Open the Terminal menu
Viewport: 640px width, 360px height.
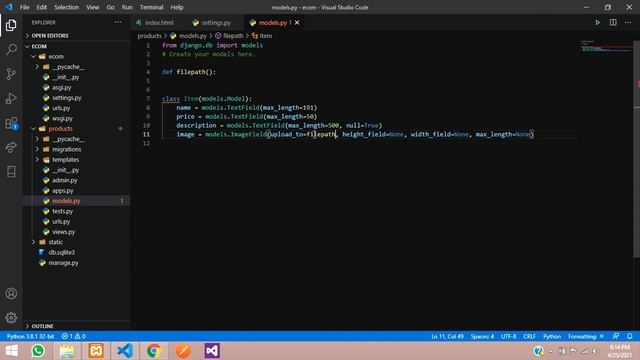pyautogui.click(x=151, y=7)
